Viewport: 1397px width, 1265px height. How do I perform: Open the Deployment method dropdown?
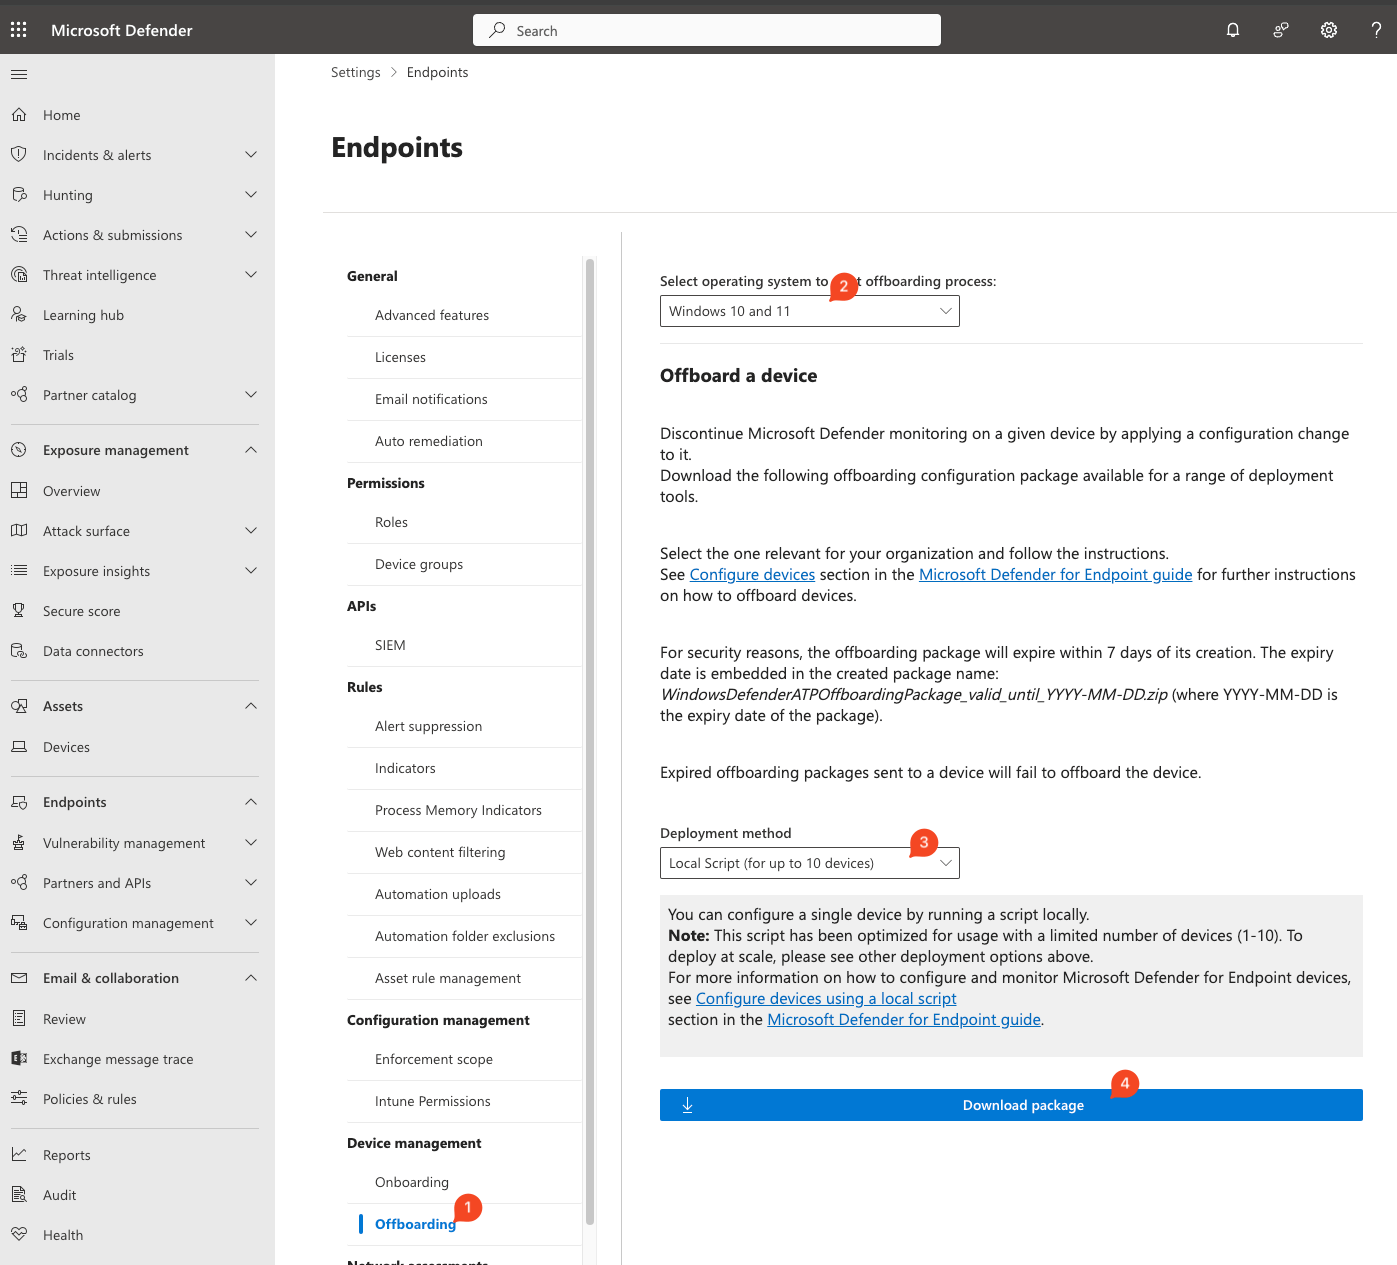point(808,862)
